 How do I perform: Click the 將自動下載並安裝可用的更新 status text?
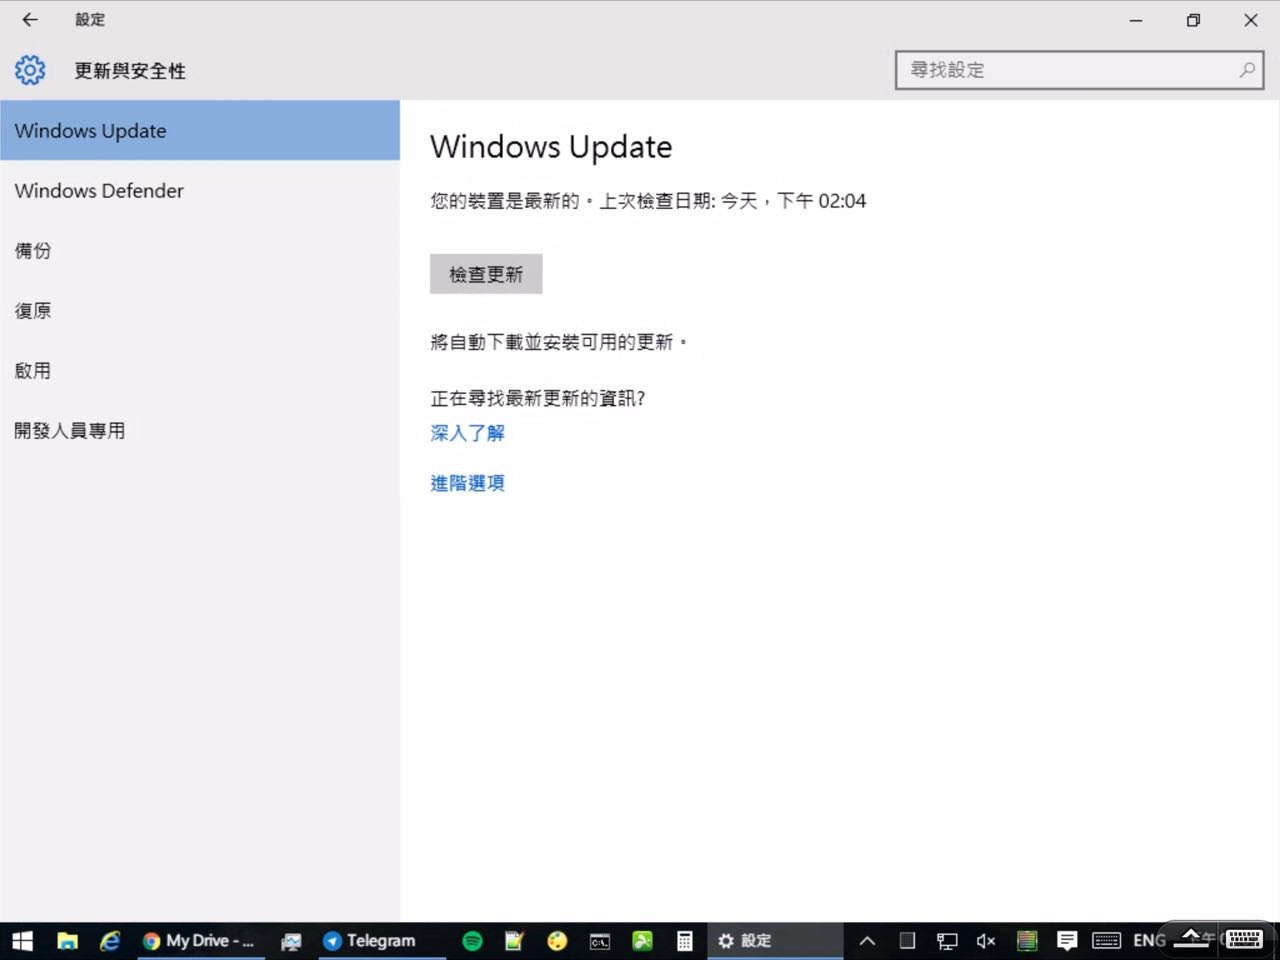(558, 342)
